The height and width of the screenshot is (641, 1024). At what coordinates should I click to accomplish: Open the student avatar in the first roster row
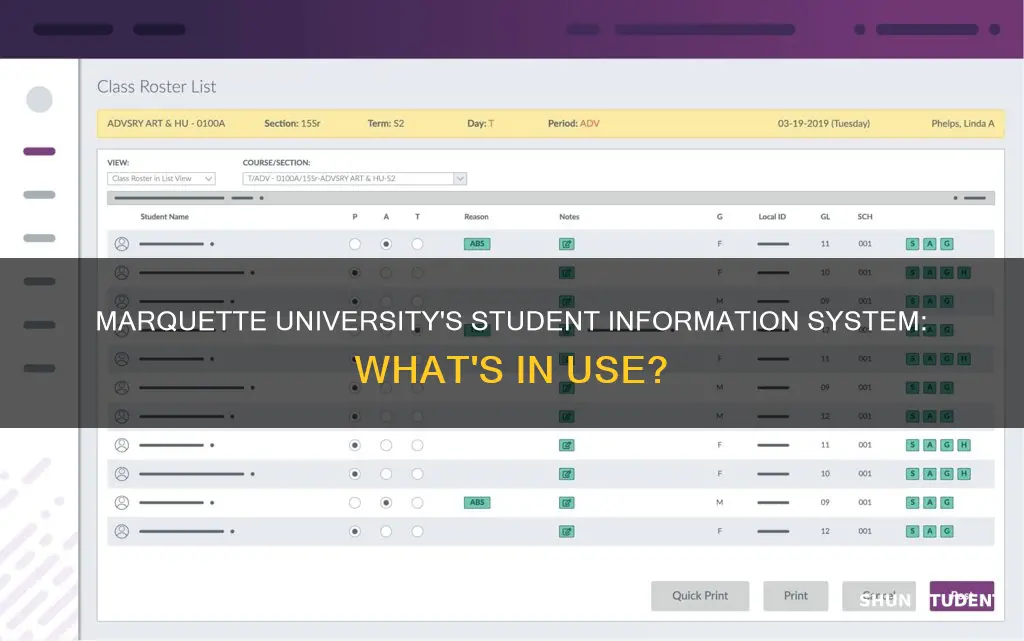121,244
